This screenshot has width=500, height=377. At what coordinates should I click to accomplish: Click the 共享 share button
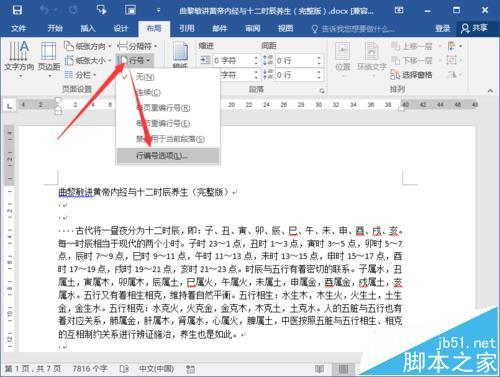(474, 28)
